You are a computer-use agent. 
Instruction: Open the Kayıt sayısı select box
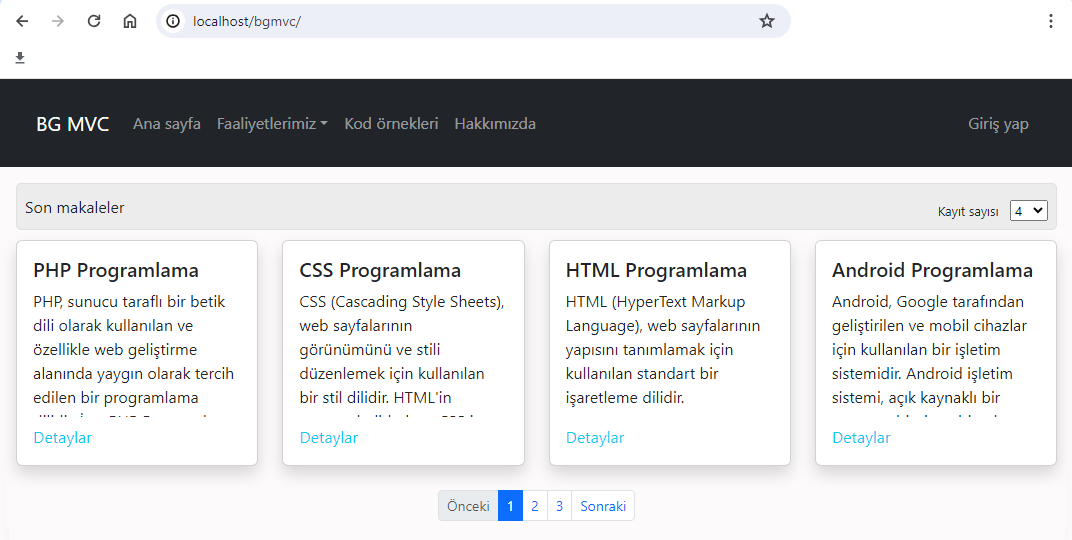point(1028,210)
